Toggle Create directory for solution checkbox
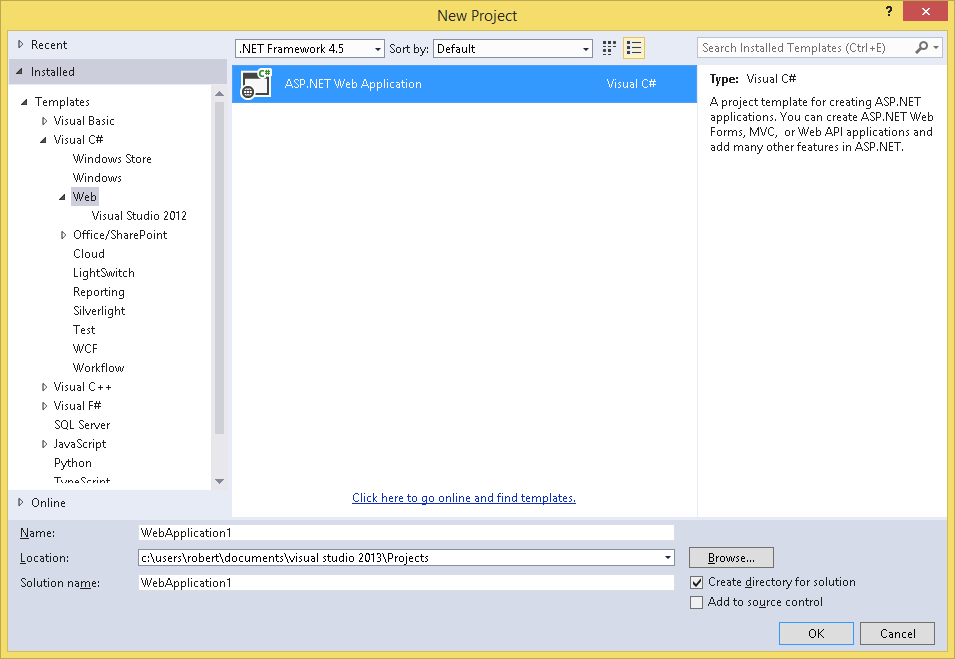The width and height of the screenshot is (955, 659). point(696,582)
